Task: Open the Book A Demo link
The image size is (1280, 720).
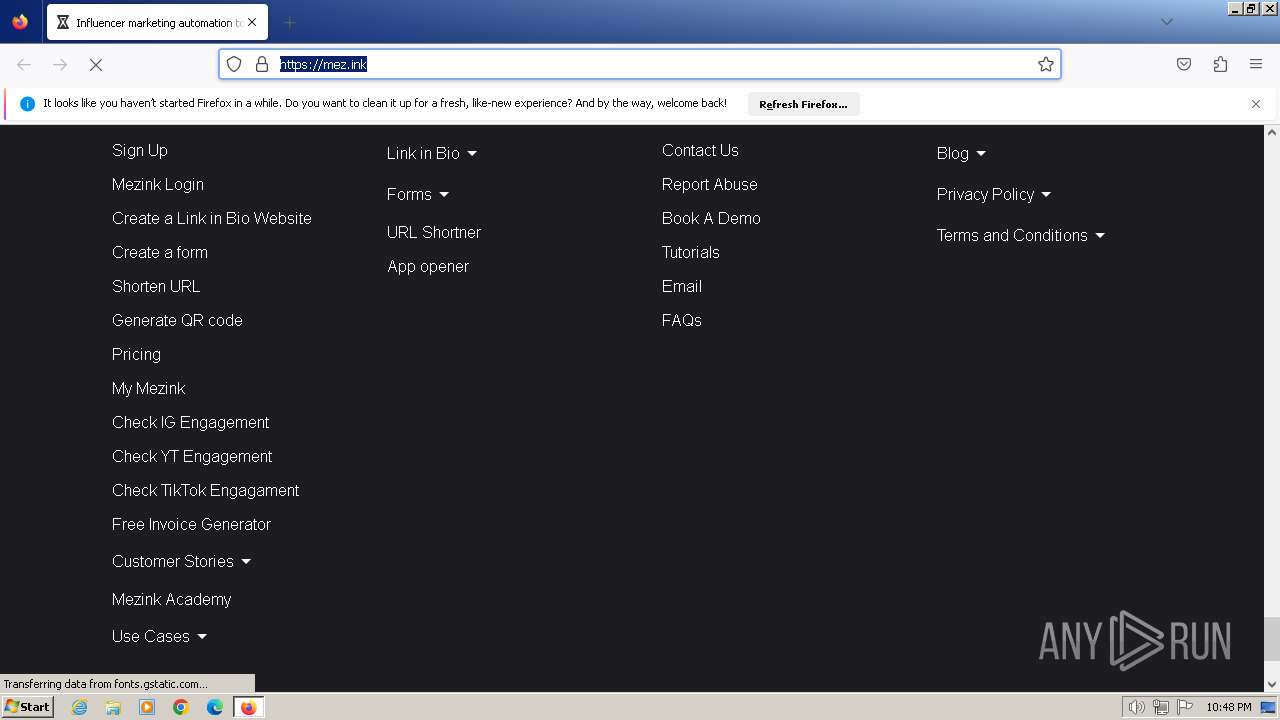Action: click(711, 218)
